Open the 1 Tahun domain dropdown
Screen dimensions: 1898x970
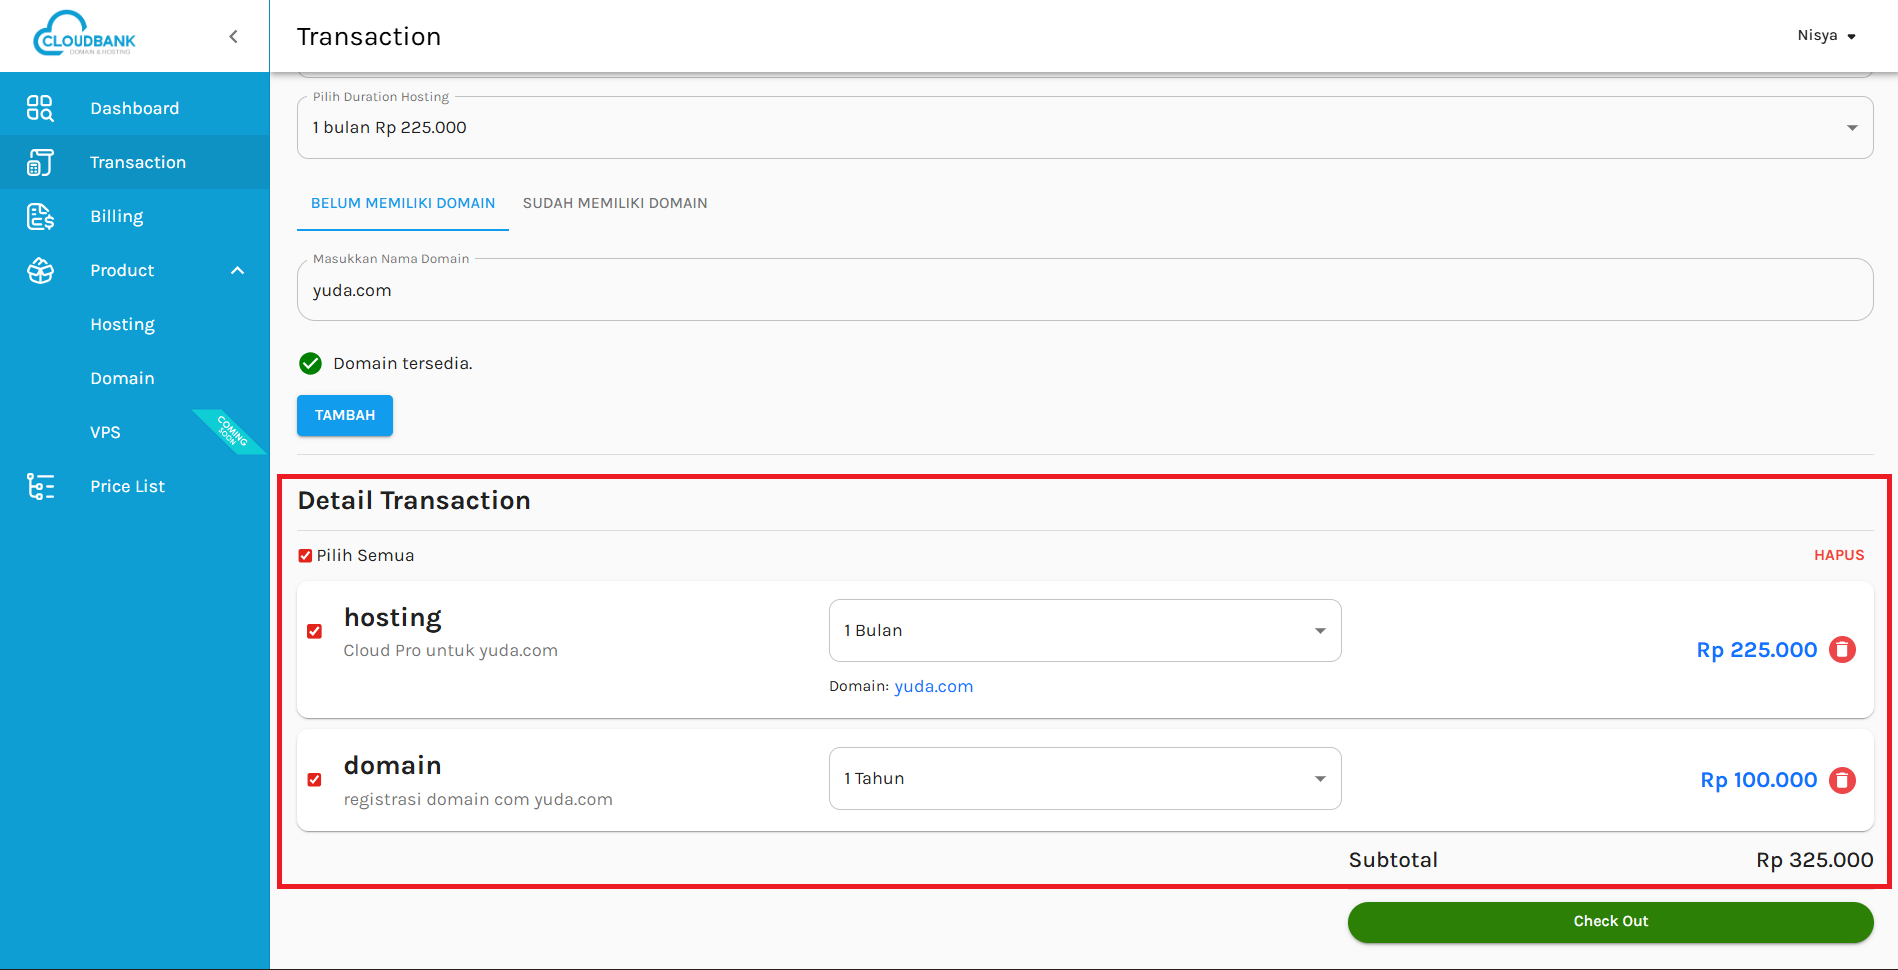tap(1084, 779)
